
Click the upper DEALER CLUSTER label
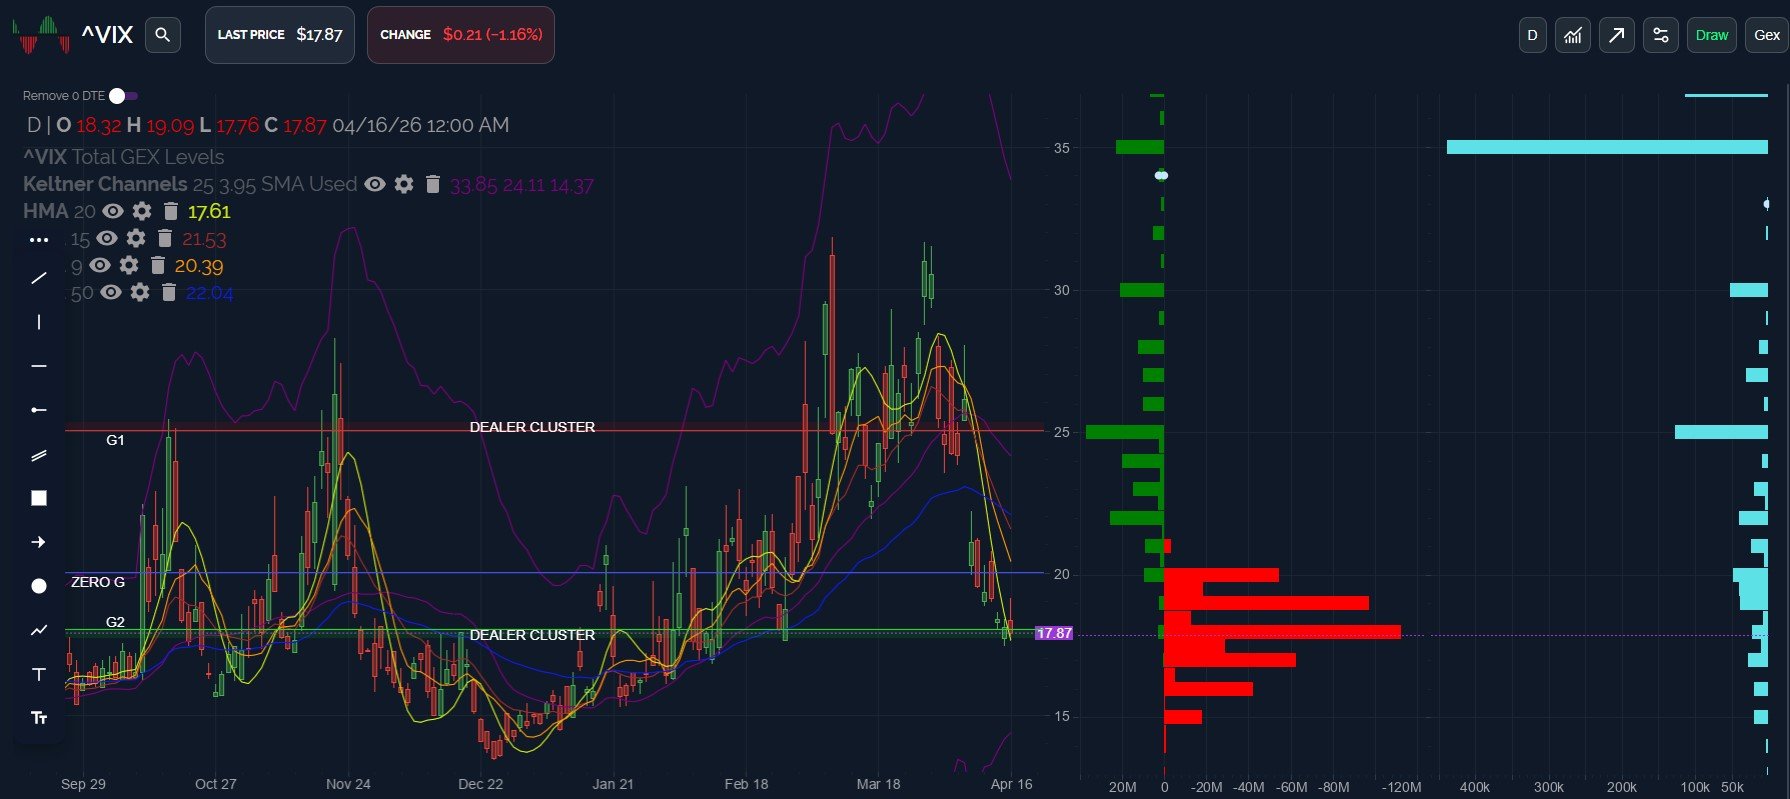(532, 427)
